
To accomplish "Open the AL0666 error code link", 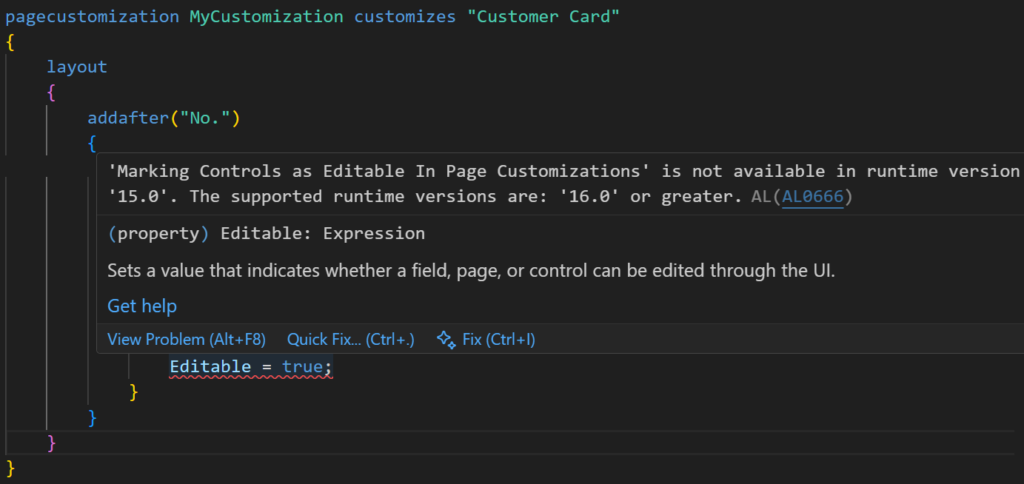I will pos(812,197).
